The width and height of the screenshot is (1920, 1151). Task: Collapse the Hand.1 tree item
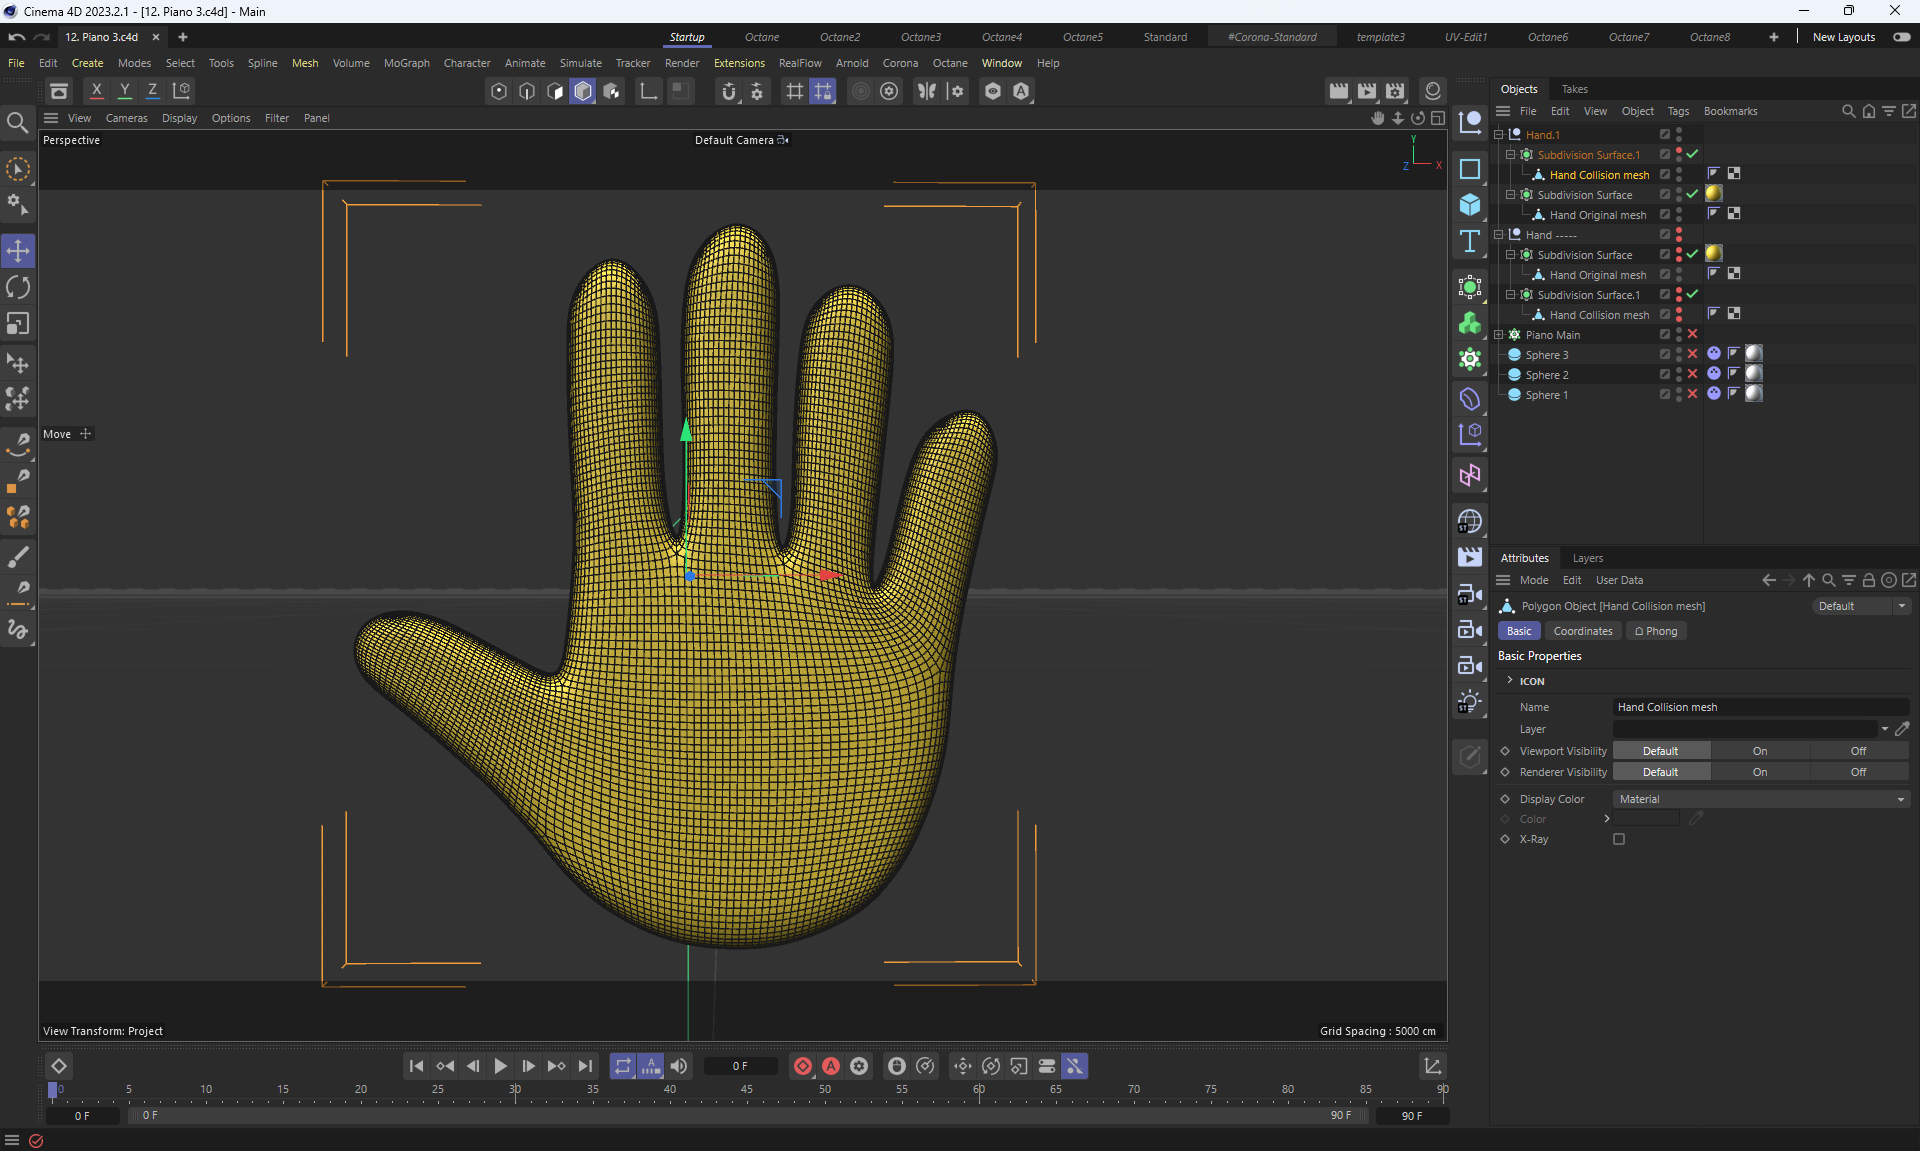[x=1499, y=135]
